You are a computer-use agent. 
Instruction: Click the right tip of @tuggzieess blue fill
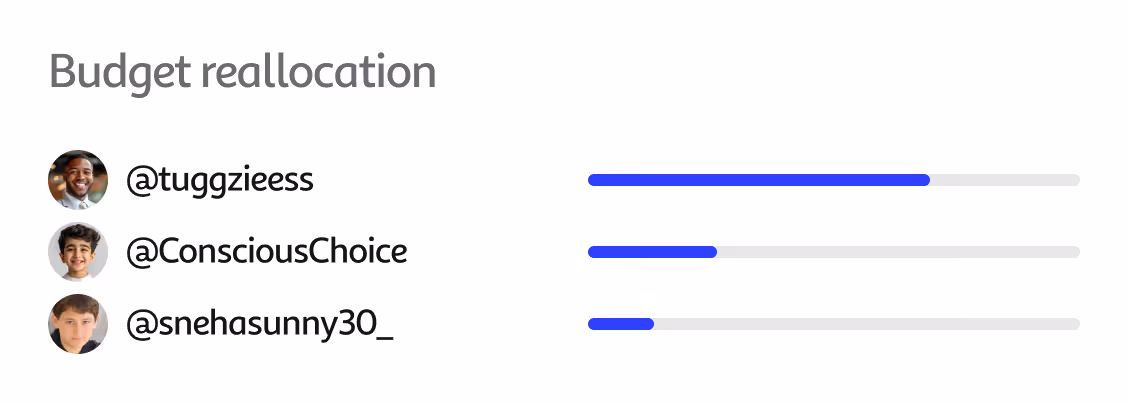point(926,180)
